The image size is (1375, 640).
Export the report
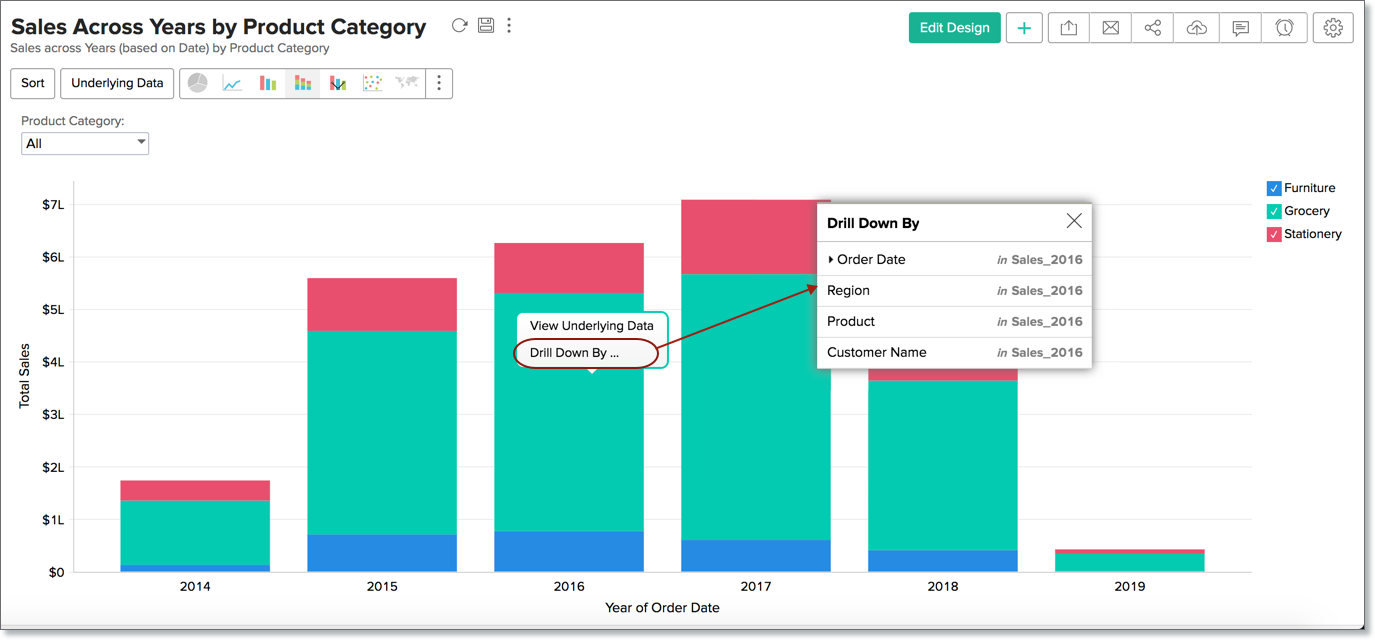tap(1068, 27)
